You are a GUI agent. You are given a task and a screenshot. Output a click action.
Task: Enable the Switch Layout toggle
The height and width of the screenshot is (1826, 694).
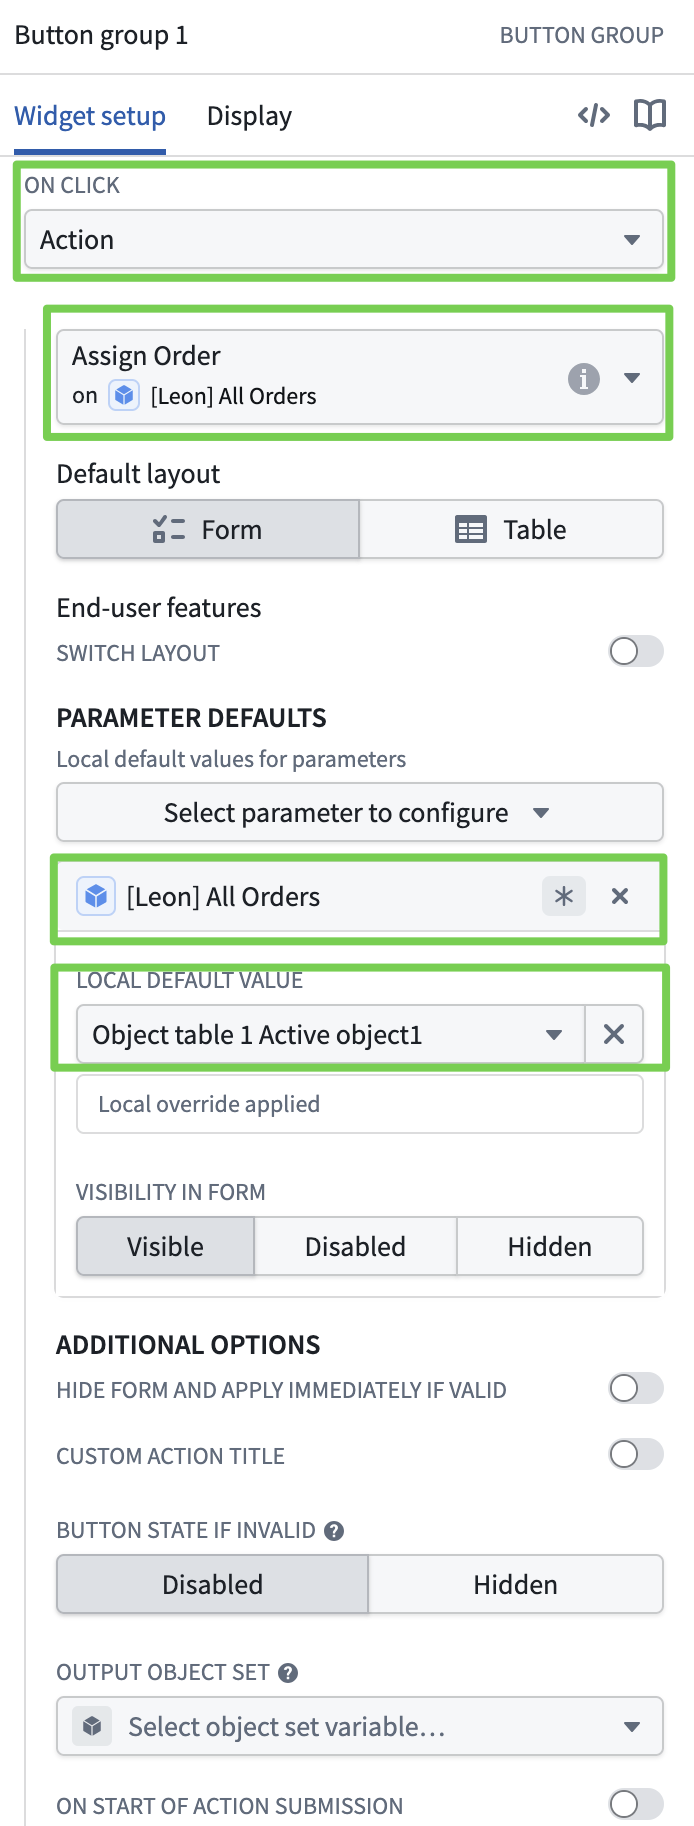point(636,652)
